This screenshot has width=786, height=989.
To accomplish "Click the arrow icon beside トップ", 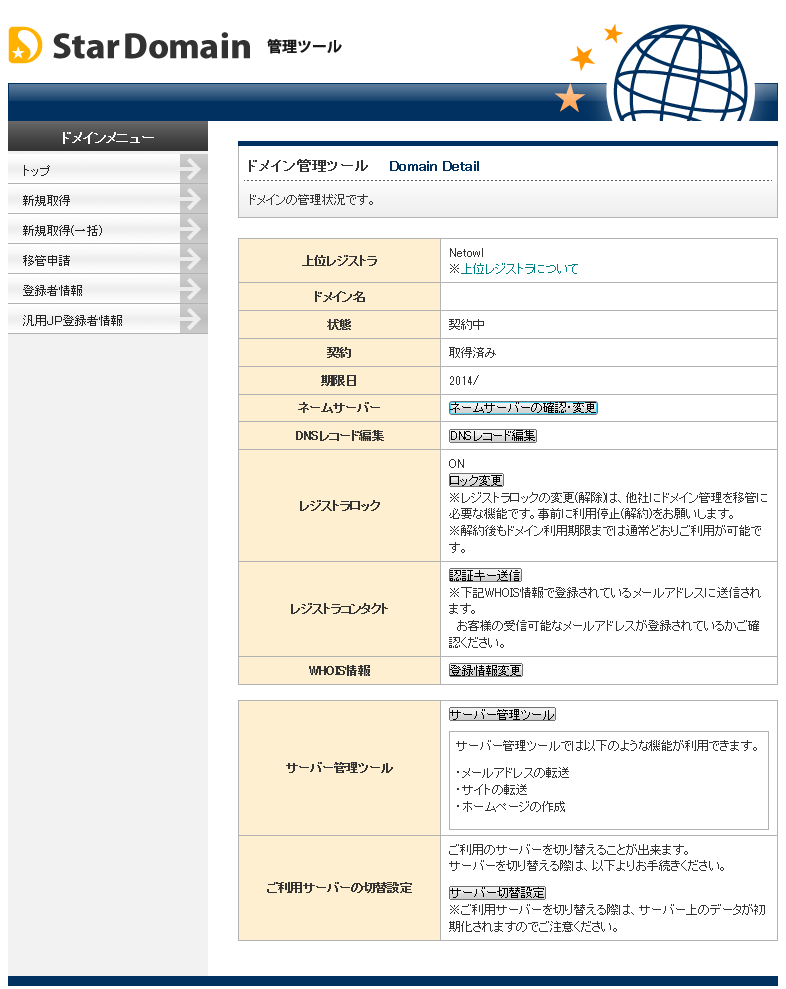I will [192, 170].
